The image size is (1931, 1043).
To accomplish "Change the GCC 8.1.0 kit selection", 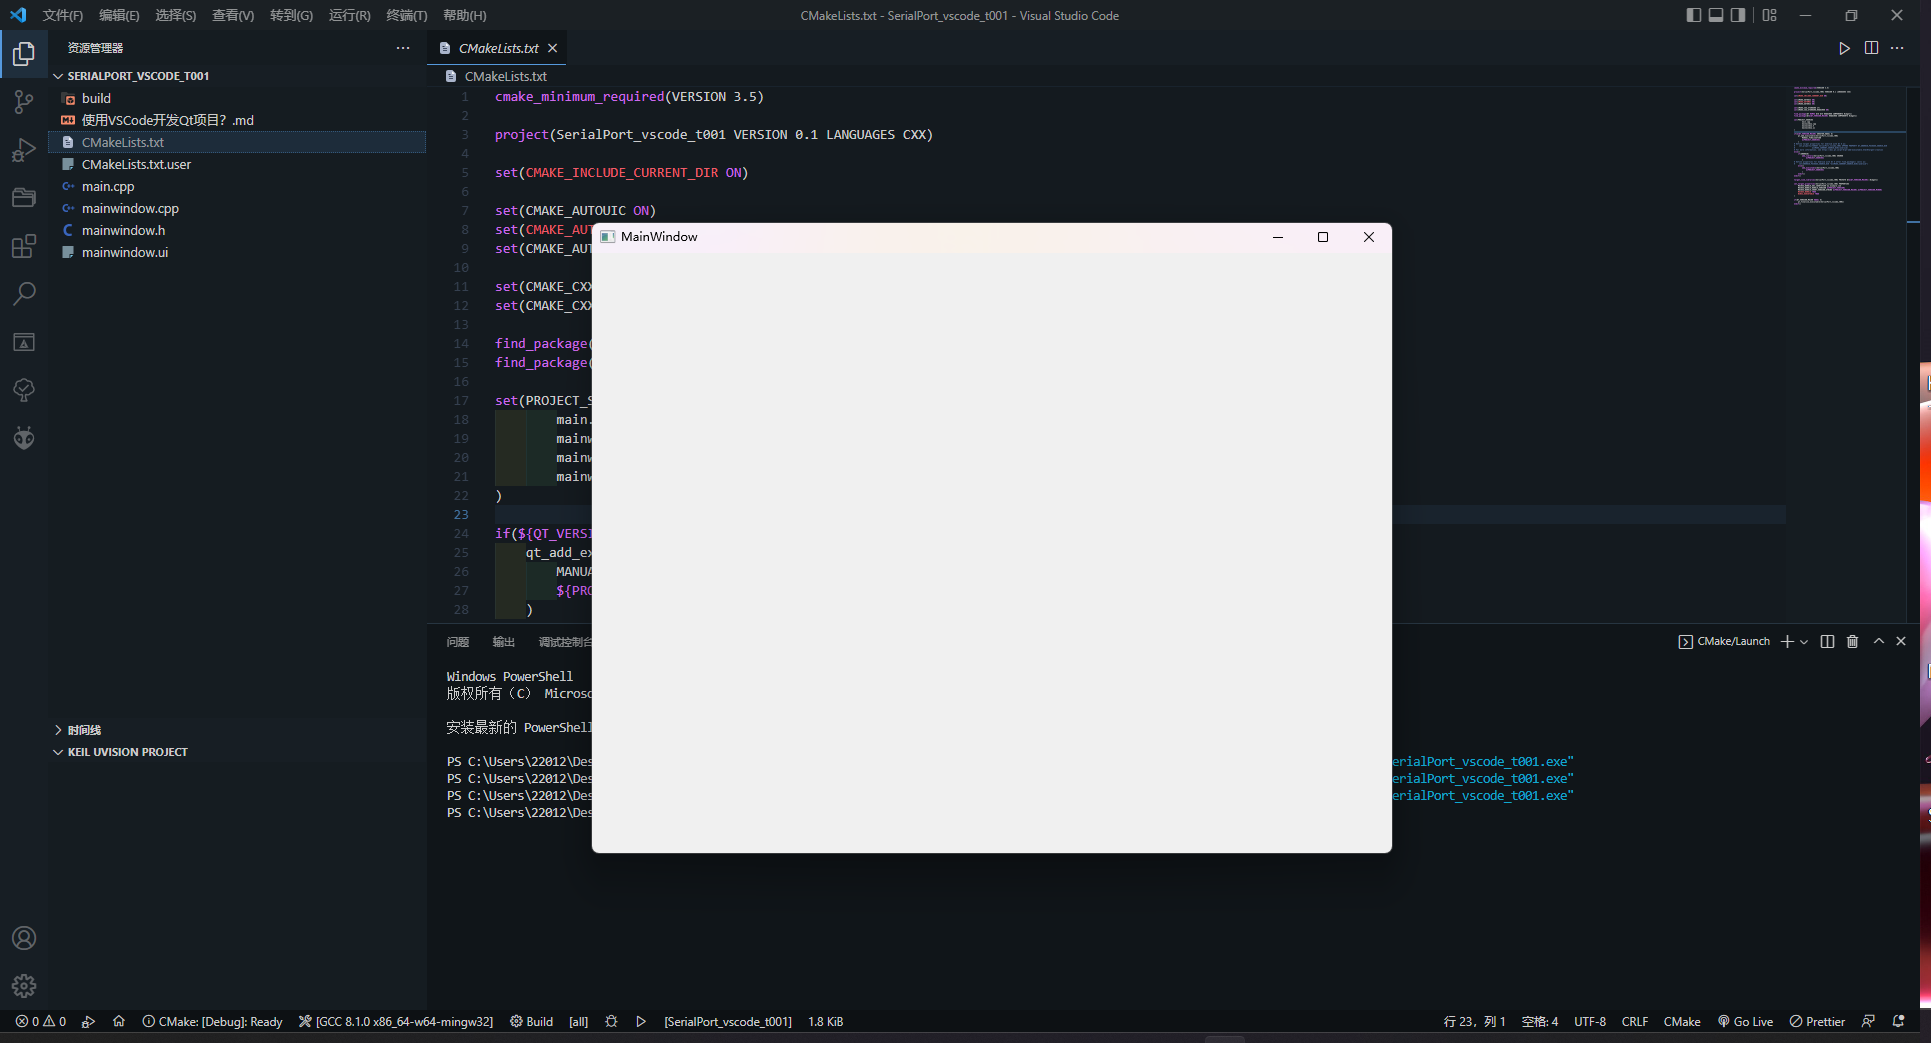I will (x=396, y=1022).
